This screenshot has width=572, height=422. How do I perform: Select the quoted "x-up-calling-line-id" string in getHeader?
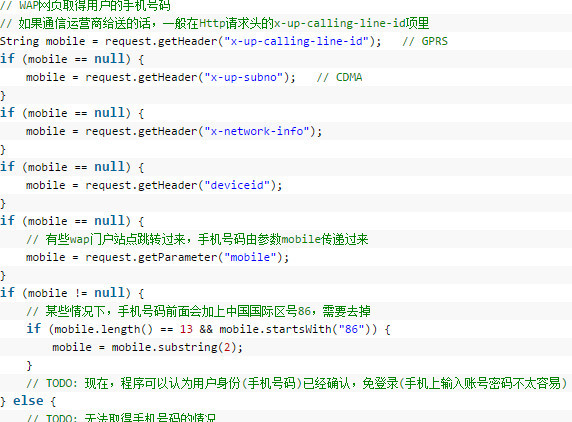[297, 41]
